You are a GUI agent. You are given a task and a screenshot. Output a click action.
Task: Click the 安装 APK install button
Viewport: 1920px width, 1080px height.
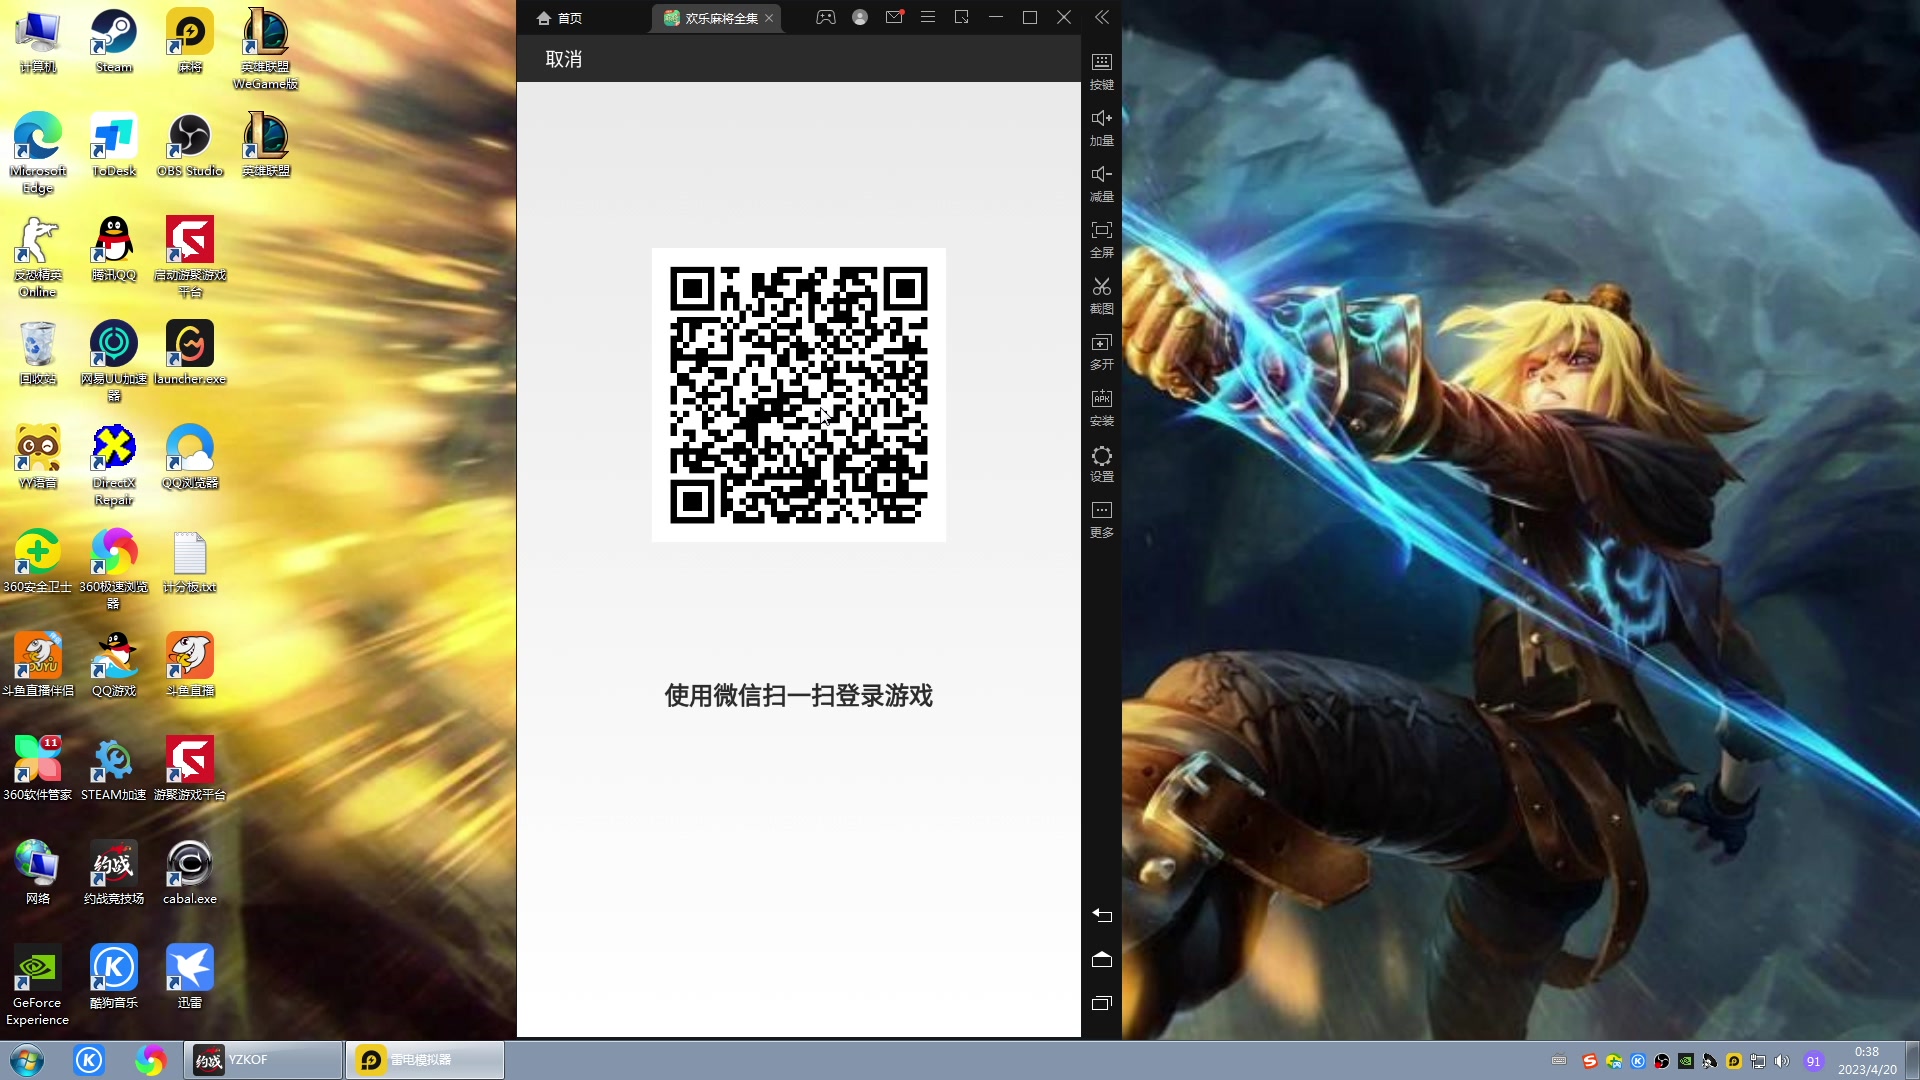[x=1102, y=407]
